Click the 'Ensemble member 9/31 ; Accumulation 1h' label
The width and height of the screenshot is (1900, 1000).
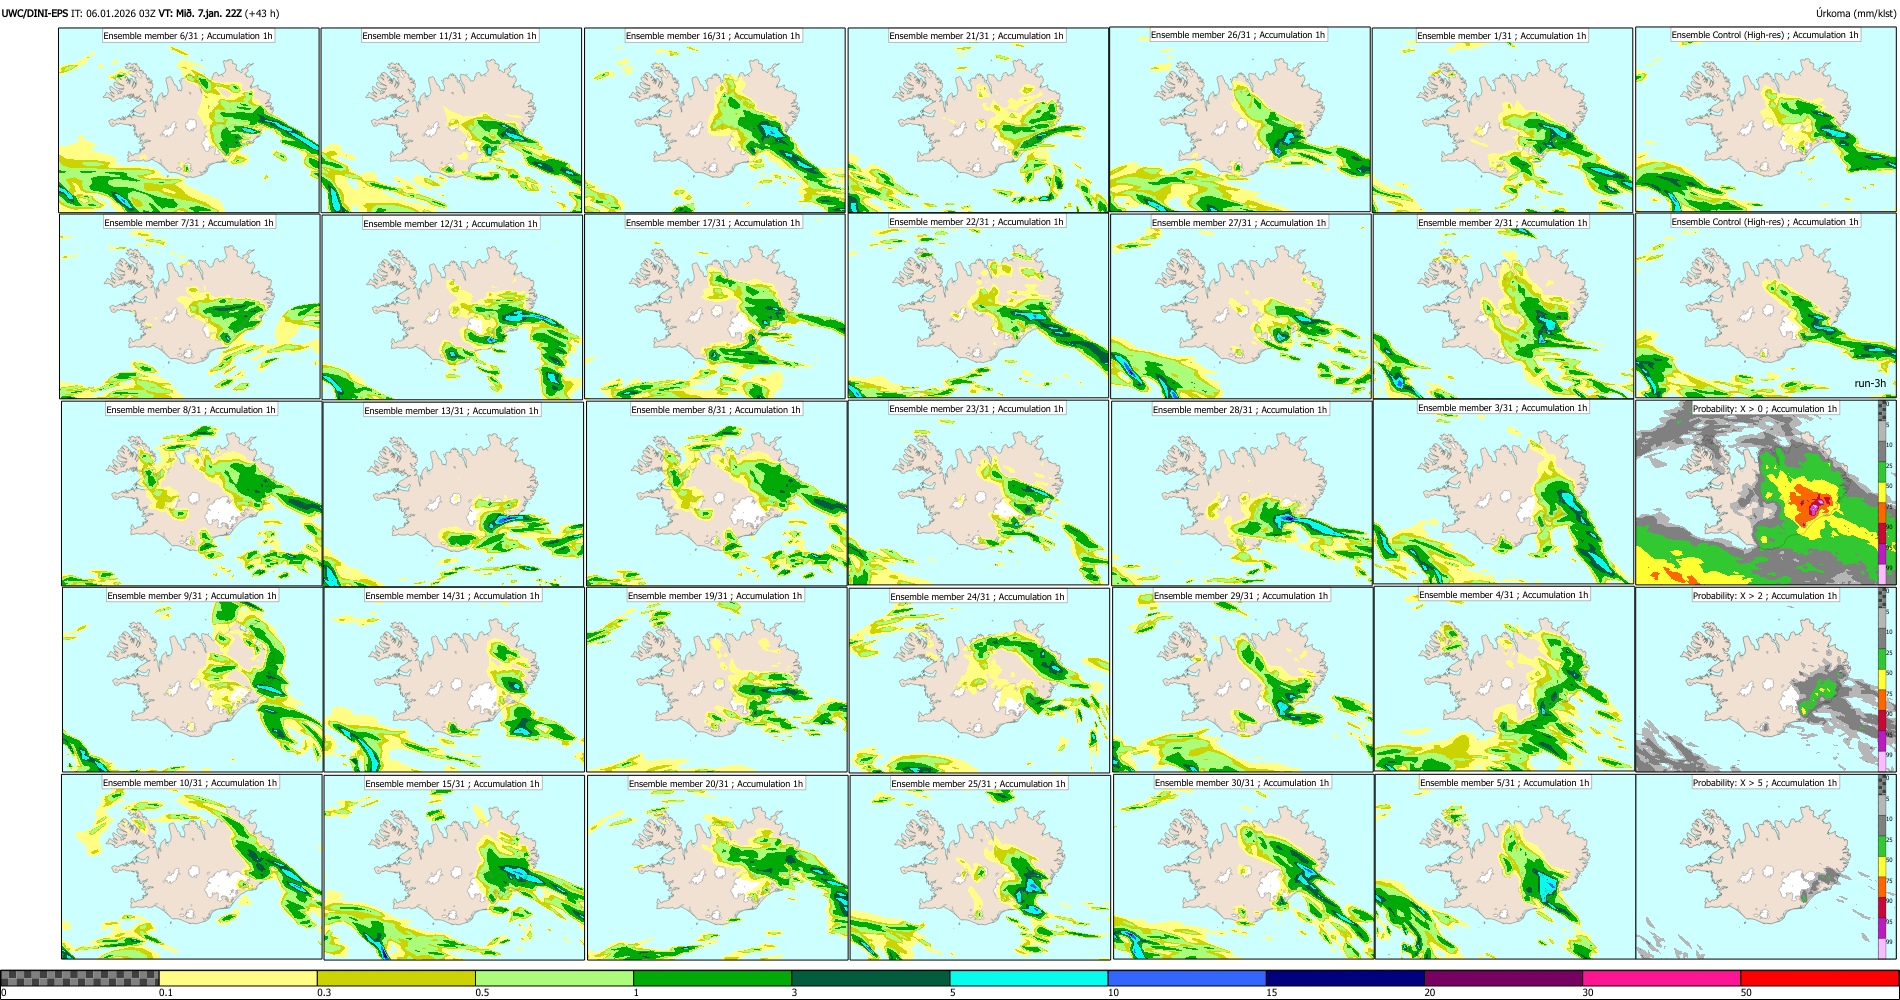[x=192, y=596]
